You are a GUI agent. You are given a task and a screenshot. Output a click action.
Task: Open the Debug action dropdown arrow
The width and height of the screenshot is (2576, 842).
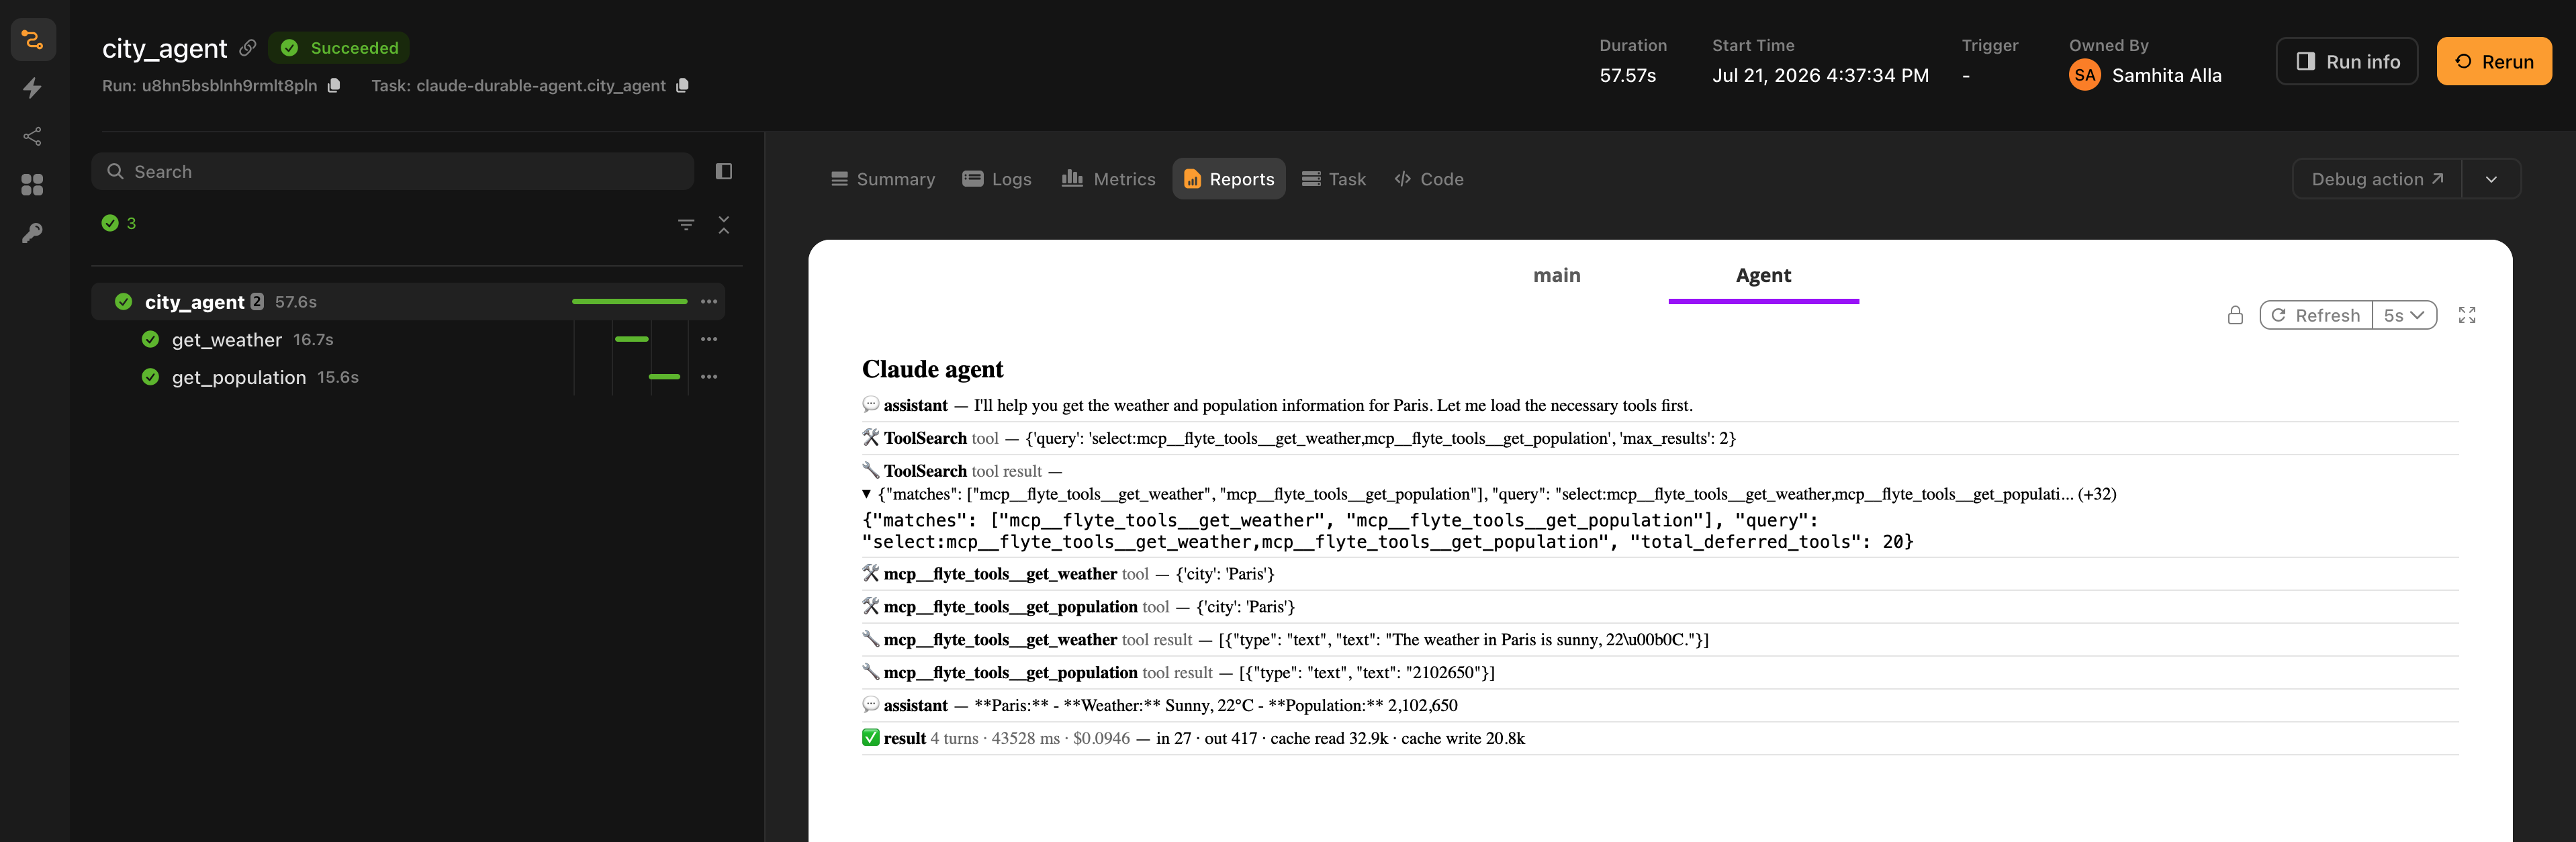pyautogui.click(x=2491, y=179)
